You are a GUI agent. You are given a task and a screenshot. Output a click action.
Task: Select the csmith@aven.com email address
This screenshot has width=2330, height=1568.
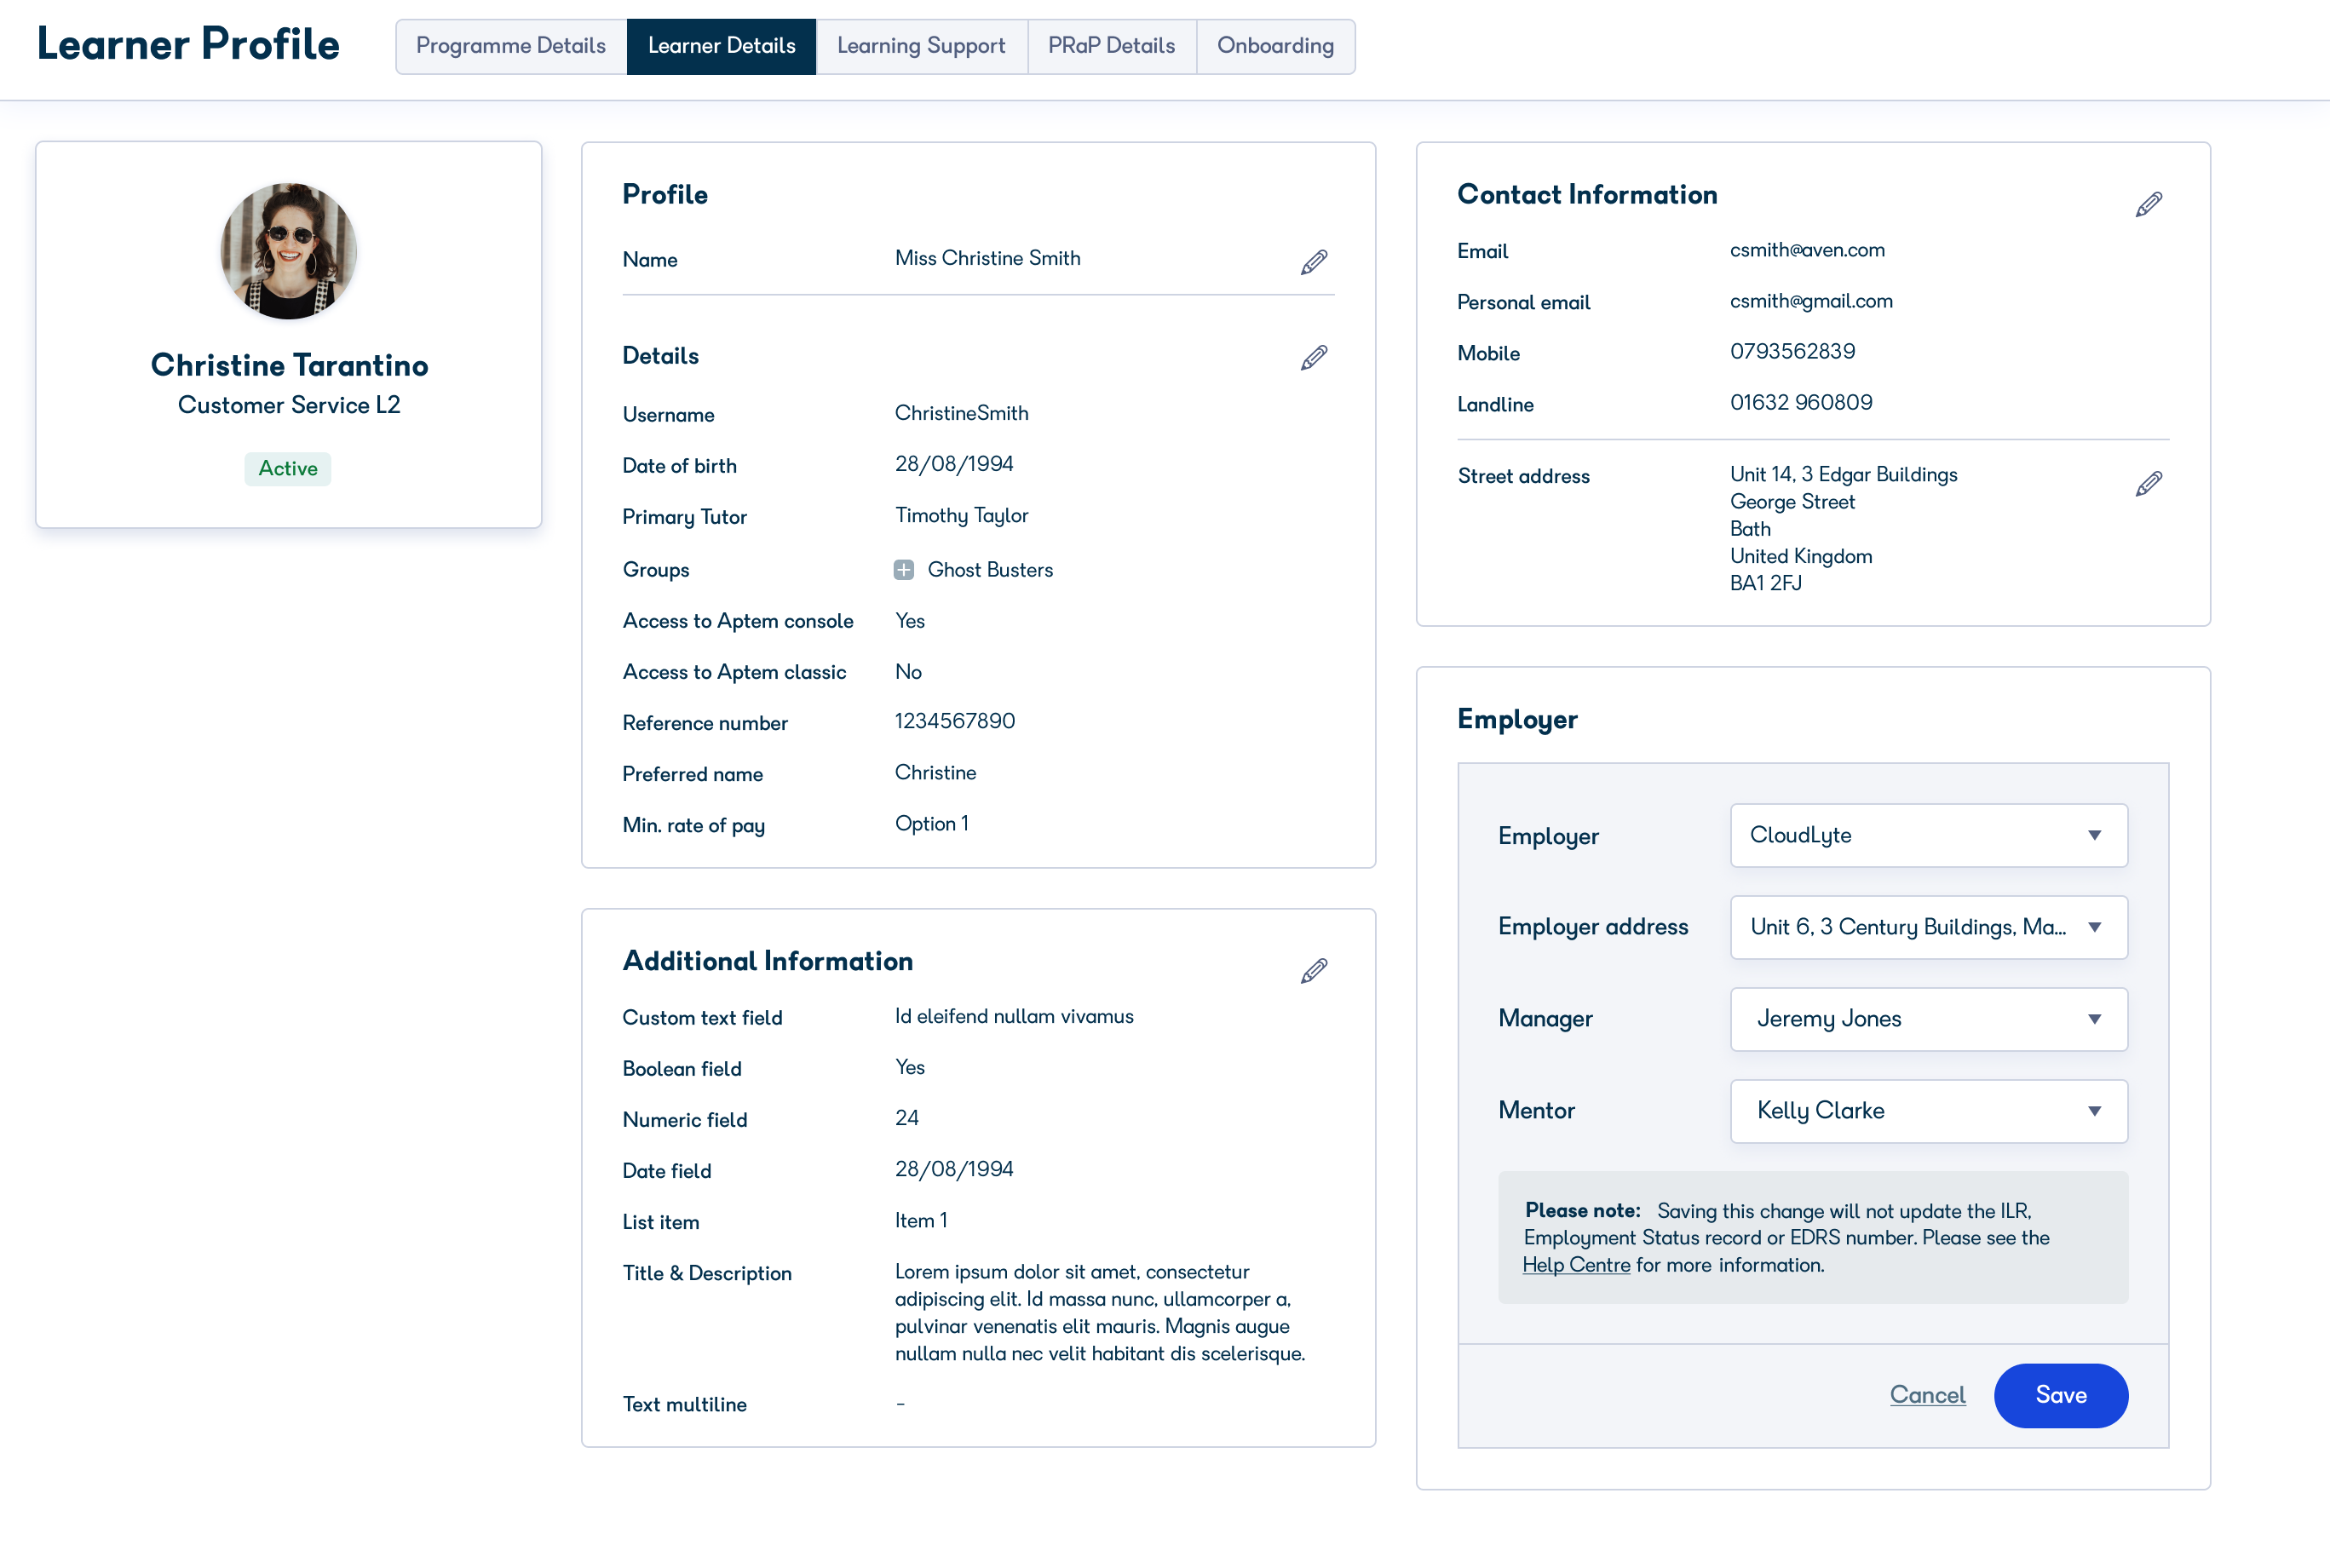1807,250
